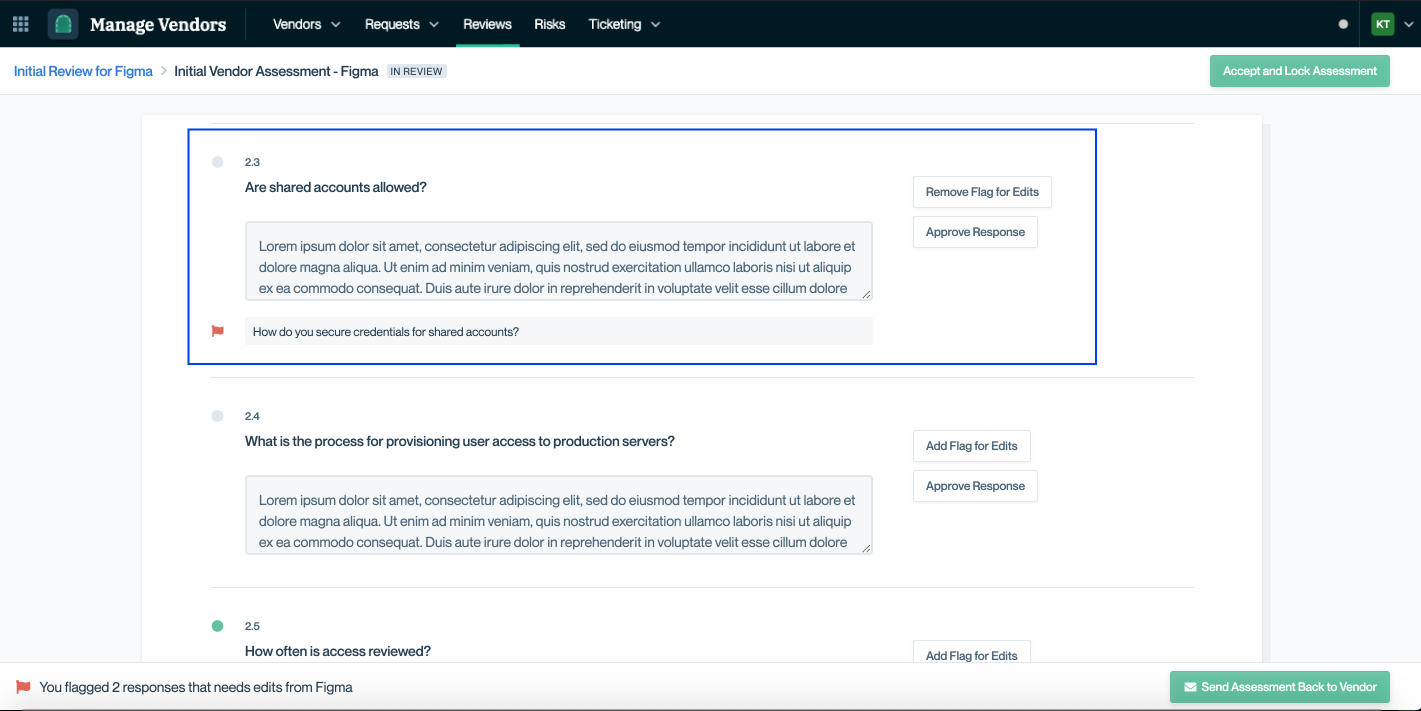The height and width of the screenshot is (711, 1421).
Task: Approve the response for question 2.4
Action: click(975, 486)
